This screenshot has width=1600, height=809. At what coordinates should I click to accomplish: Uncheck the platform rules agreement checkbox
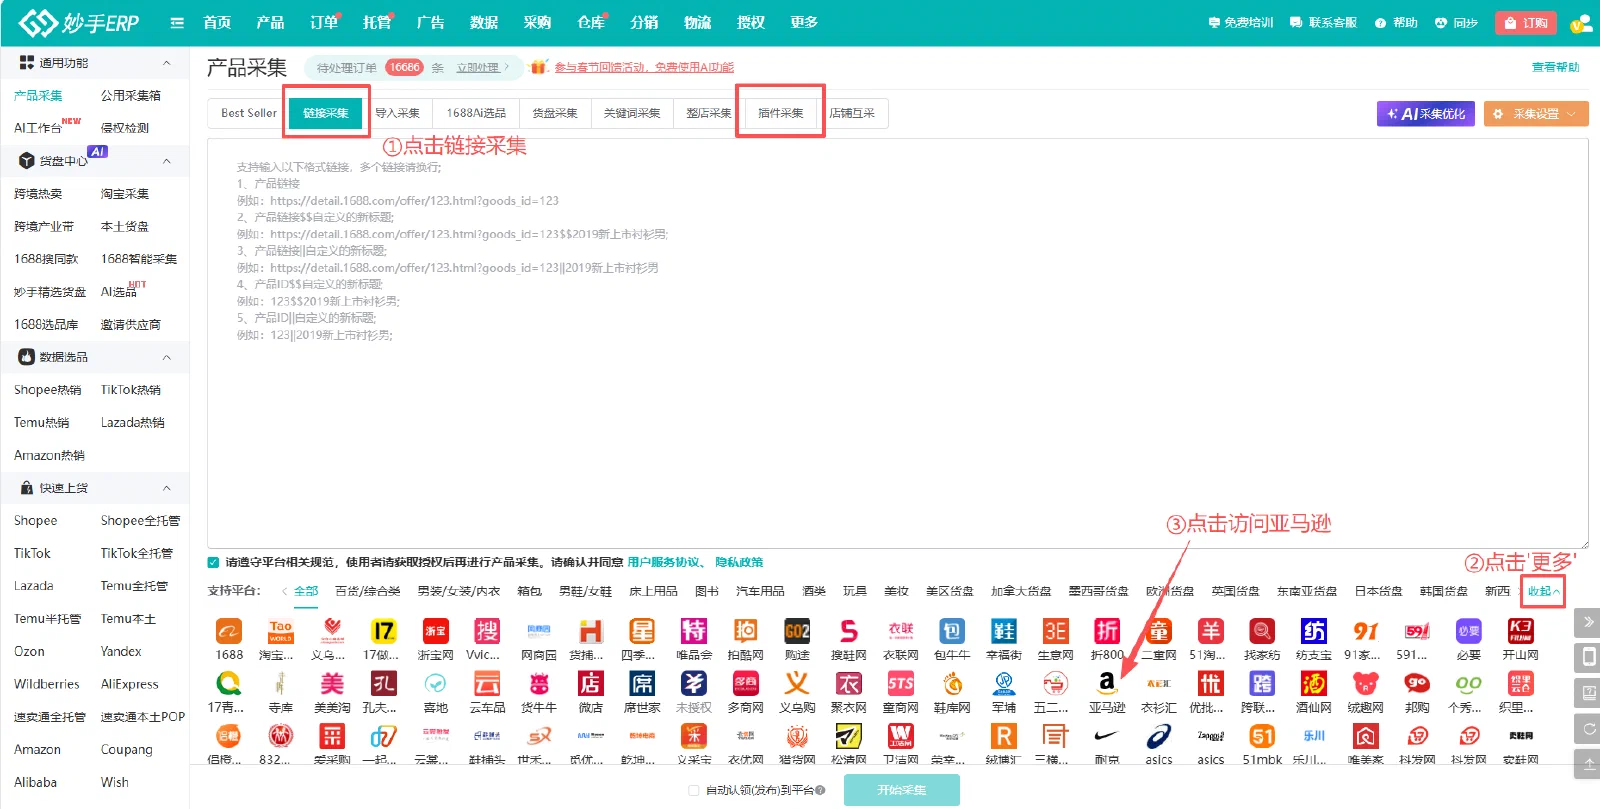pyautogui.click(x=213, y=562)
